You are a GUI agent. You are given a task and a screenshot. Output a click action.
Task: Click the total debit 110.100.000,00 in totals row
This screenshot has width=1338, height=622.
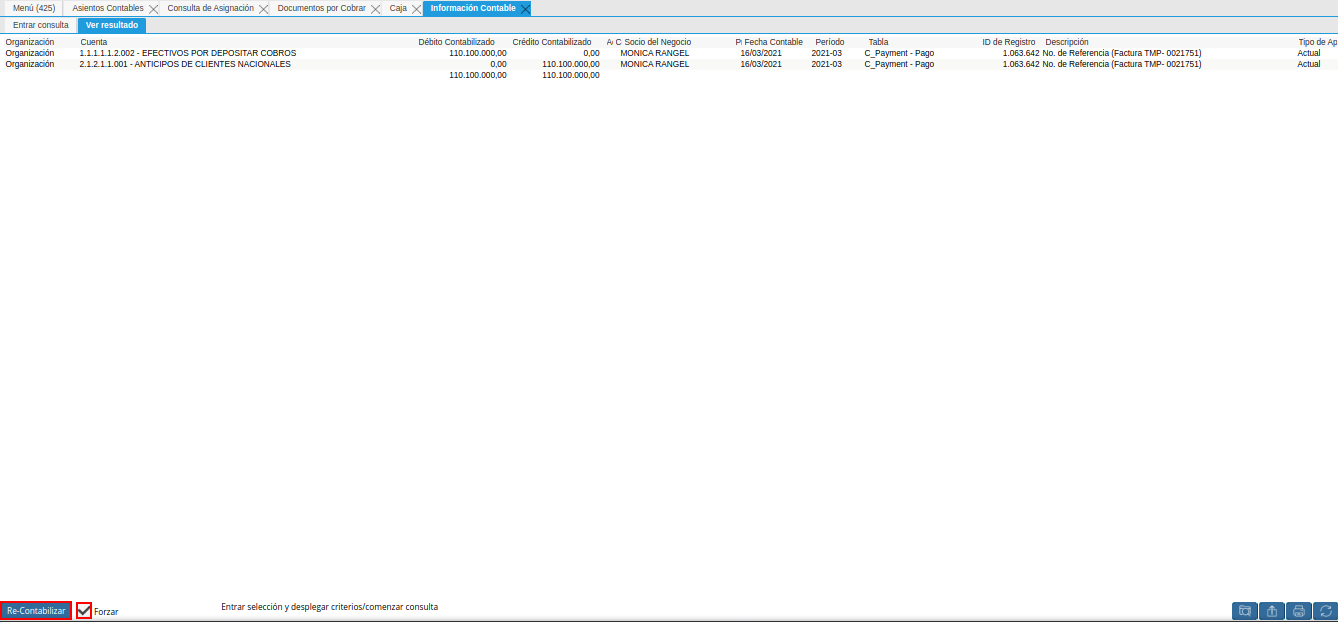coord(478,75)
